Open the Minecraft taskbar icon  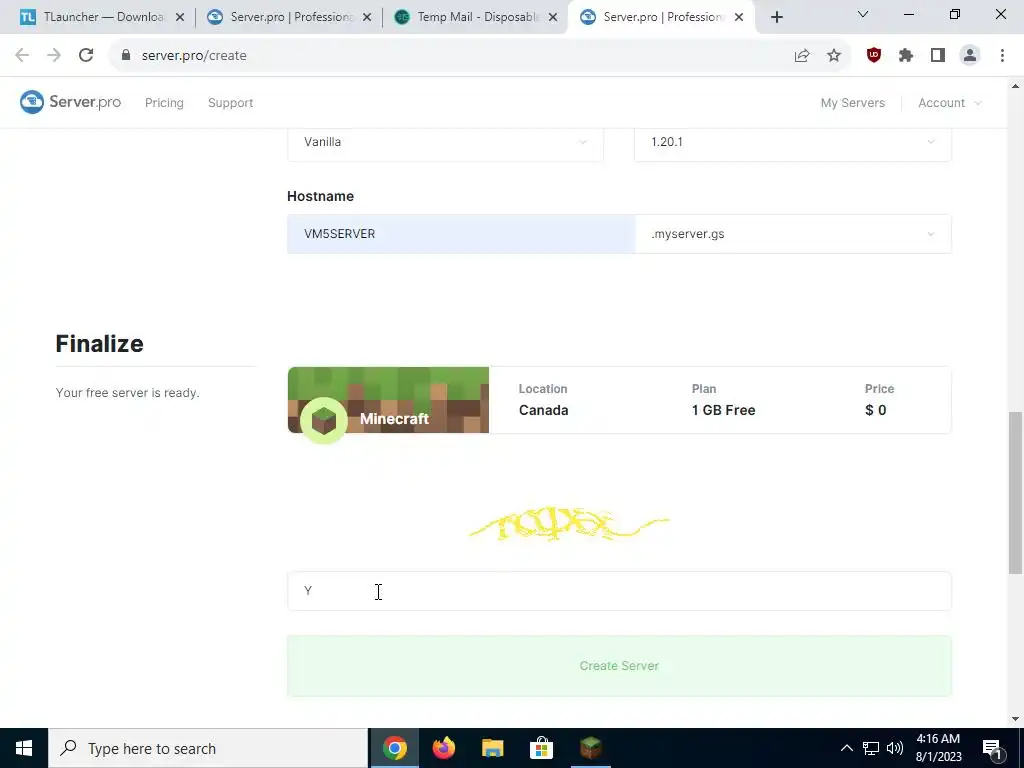pos(590,748)
